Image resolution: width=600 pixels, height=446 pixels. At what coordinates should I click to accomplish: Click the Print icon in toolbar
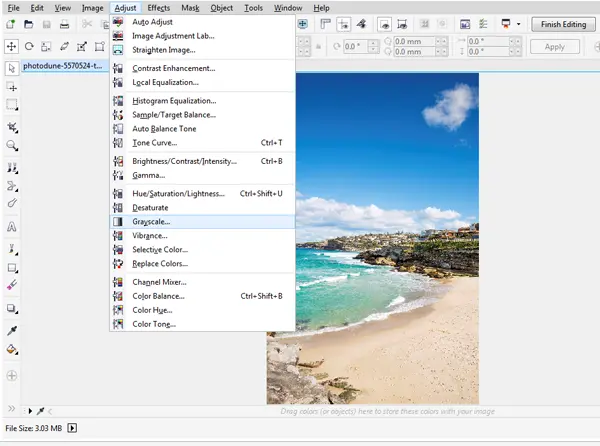[x=64, y=24]
